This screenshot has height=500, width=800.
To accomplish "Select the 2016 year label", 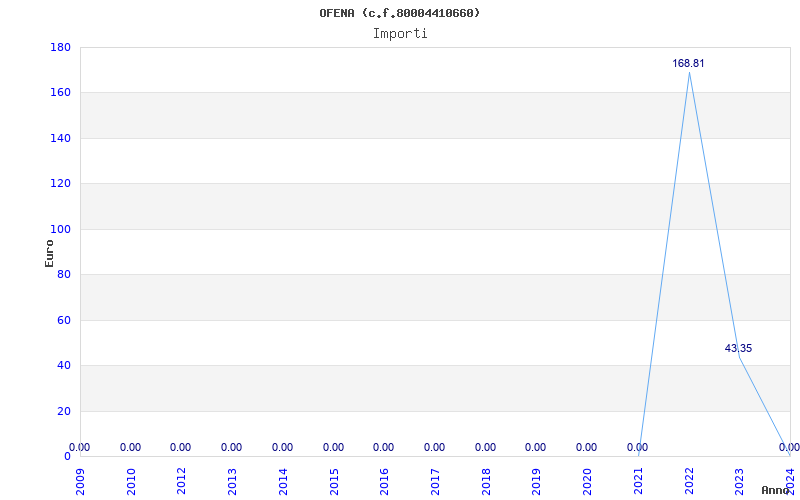I will point(384,481).
